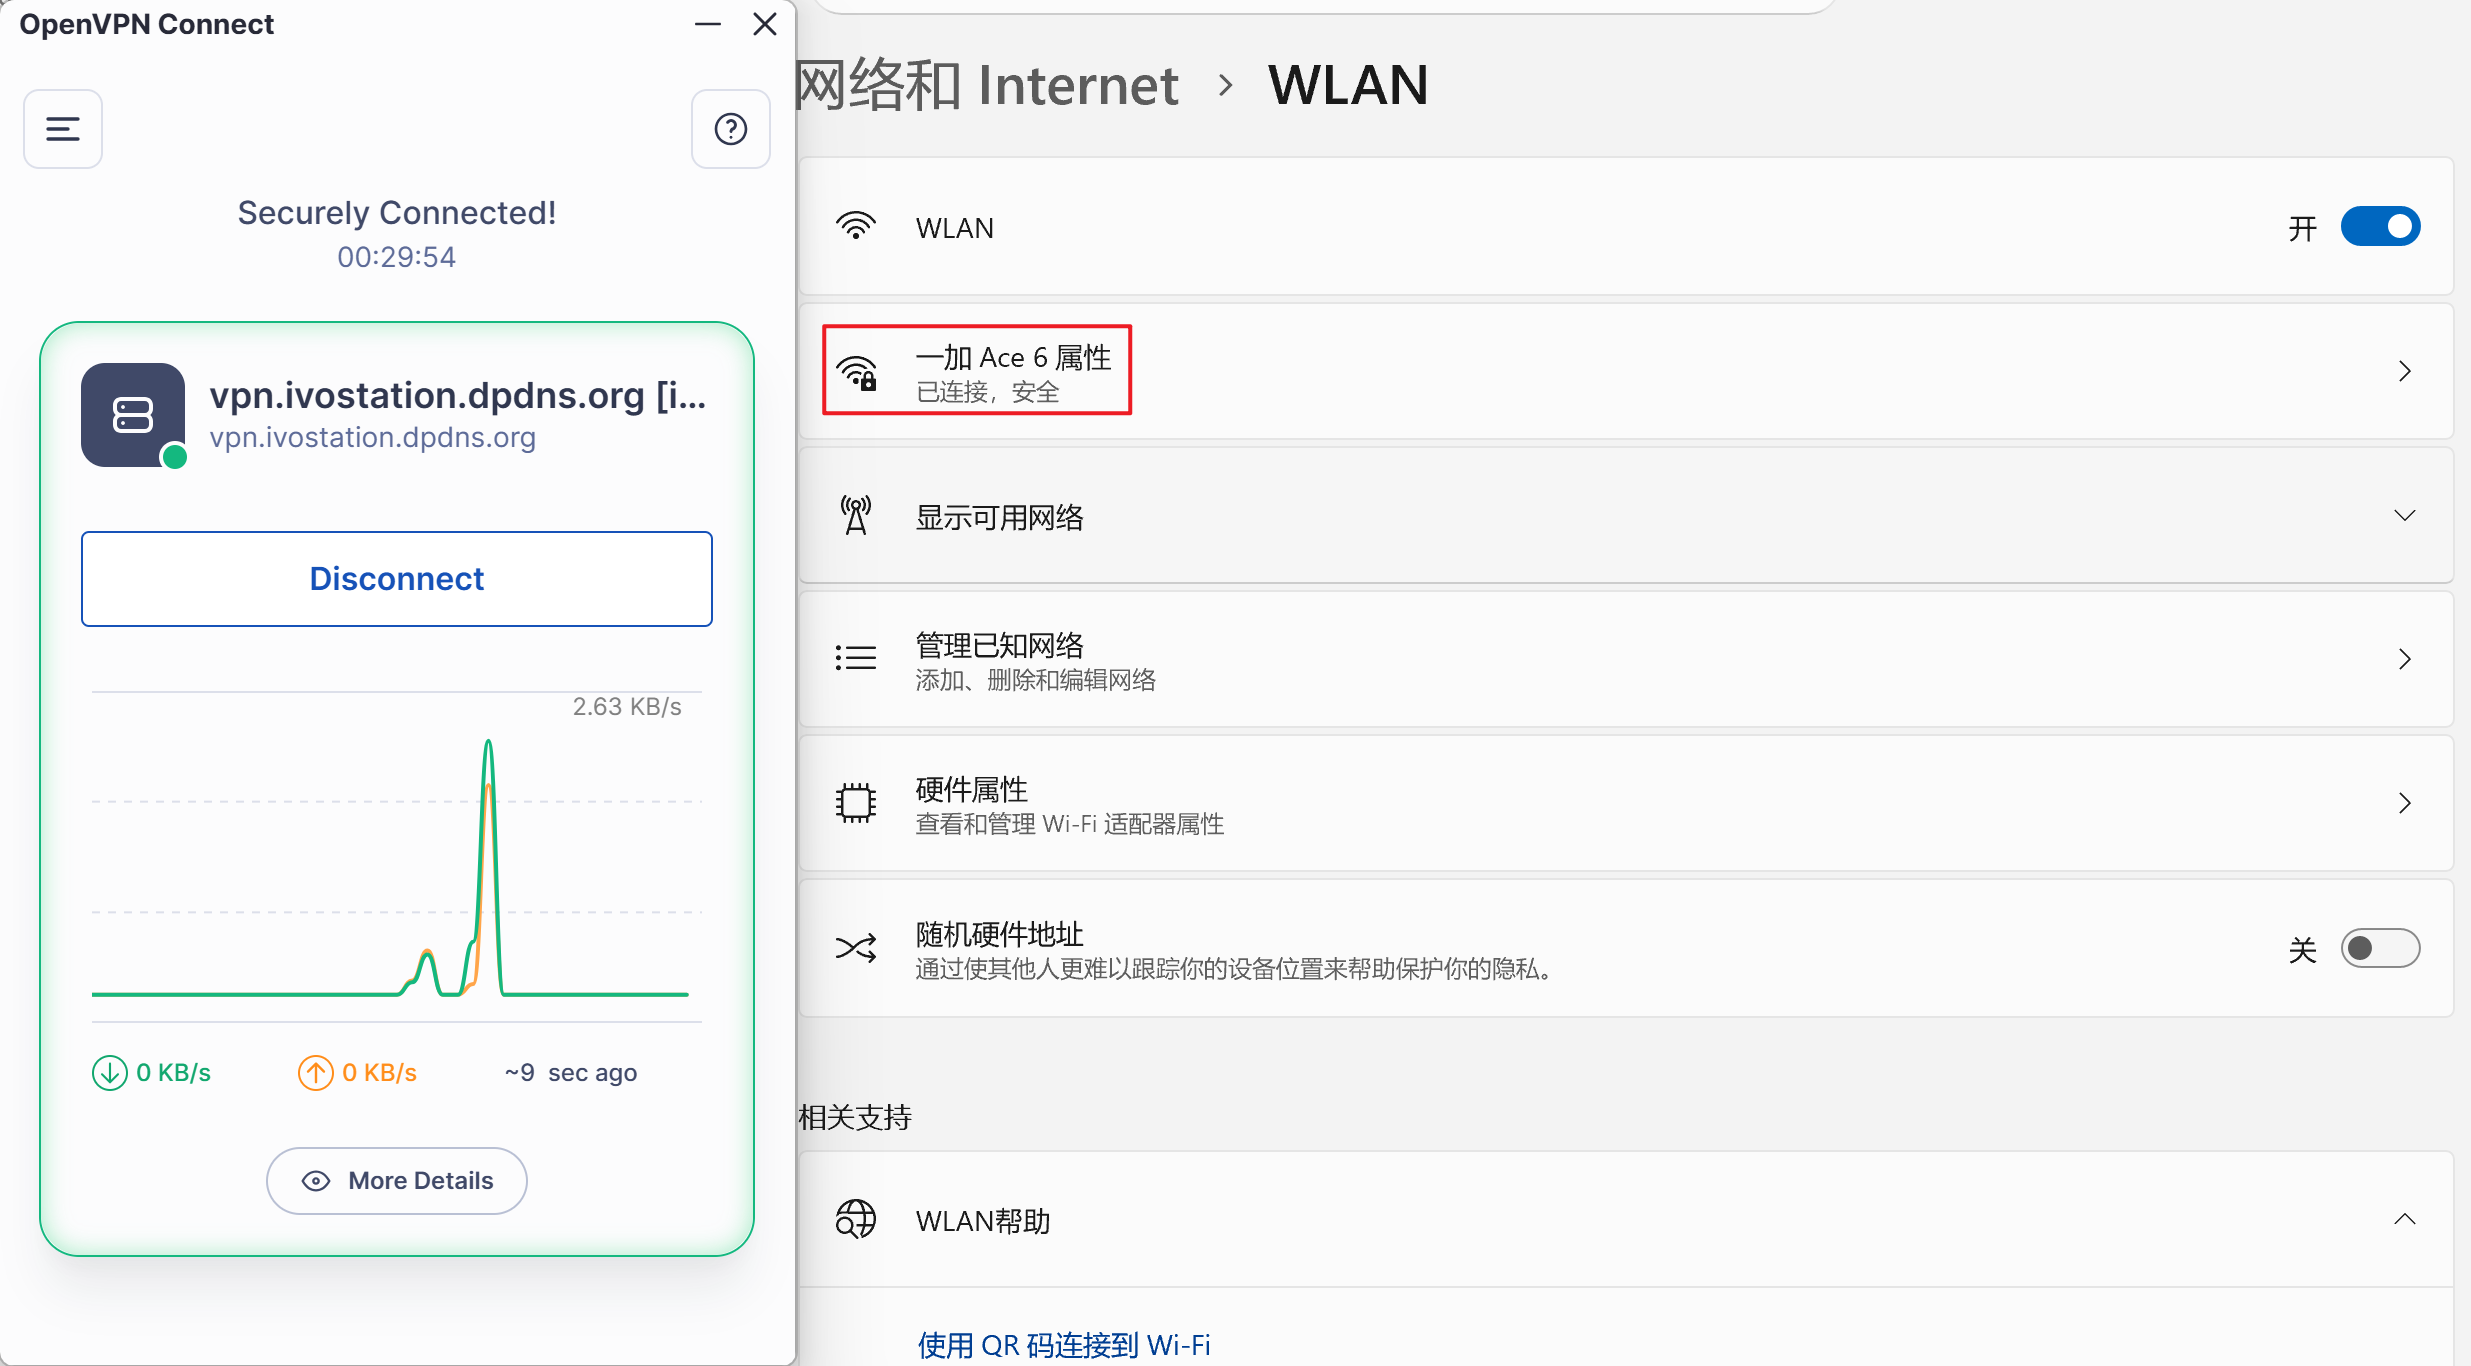Click the globe icon beside WLAN帮助

[x=856, y=1219]
